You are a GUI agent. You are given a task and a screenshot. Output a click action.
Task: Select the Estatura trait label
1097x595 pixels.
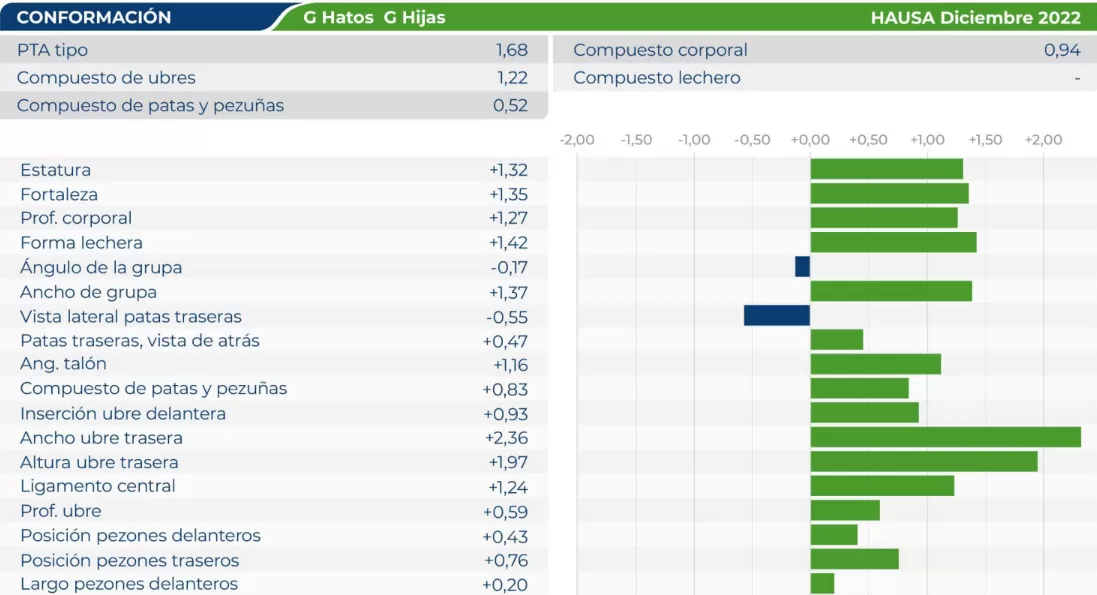coord(55,170)
